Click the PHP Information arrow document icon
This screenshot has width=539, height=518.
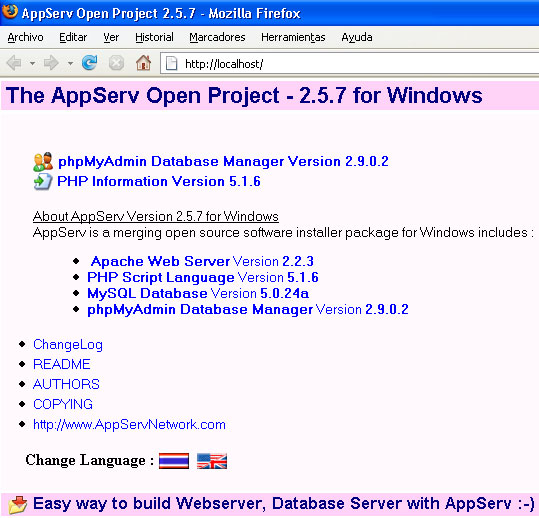pyautogui.click(x=43, y=181)
